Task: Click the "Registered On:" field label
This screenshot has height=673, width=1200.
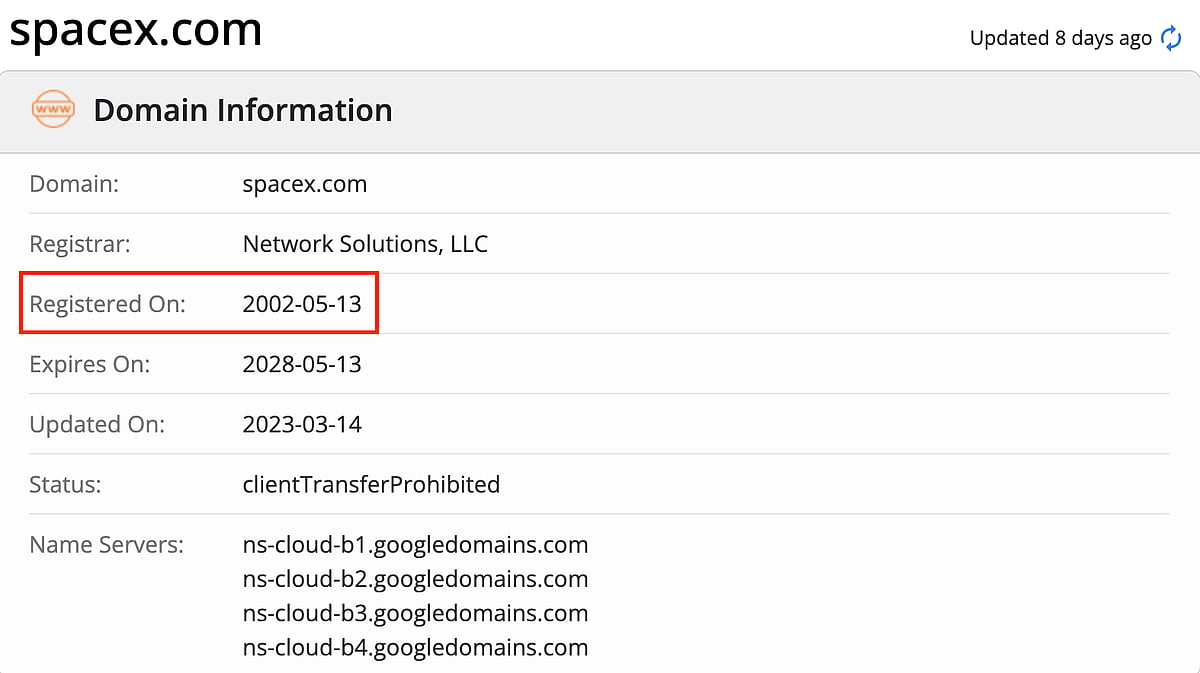Action: pyautogui.click(x=107, y=304)
